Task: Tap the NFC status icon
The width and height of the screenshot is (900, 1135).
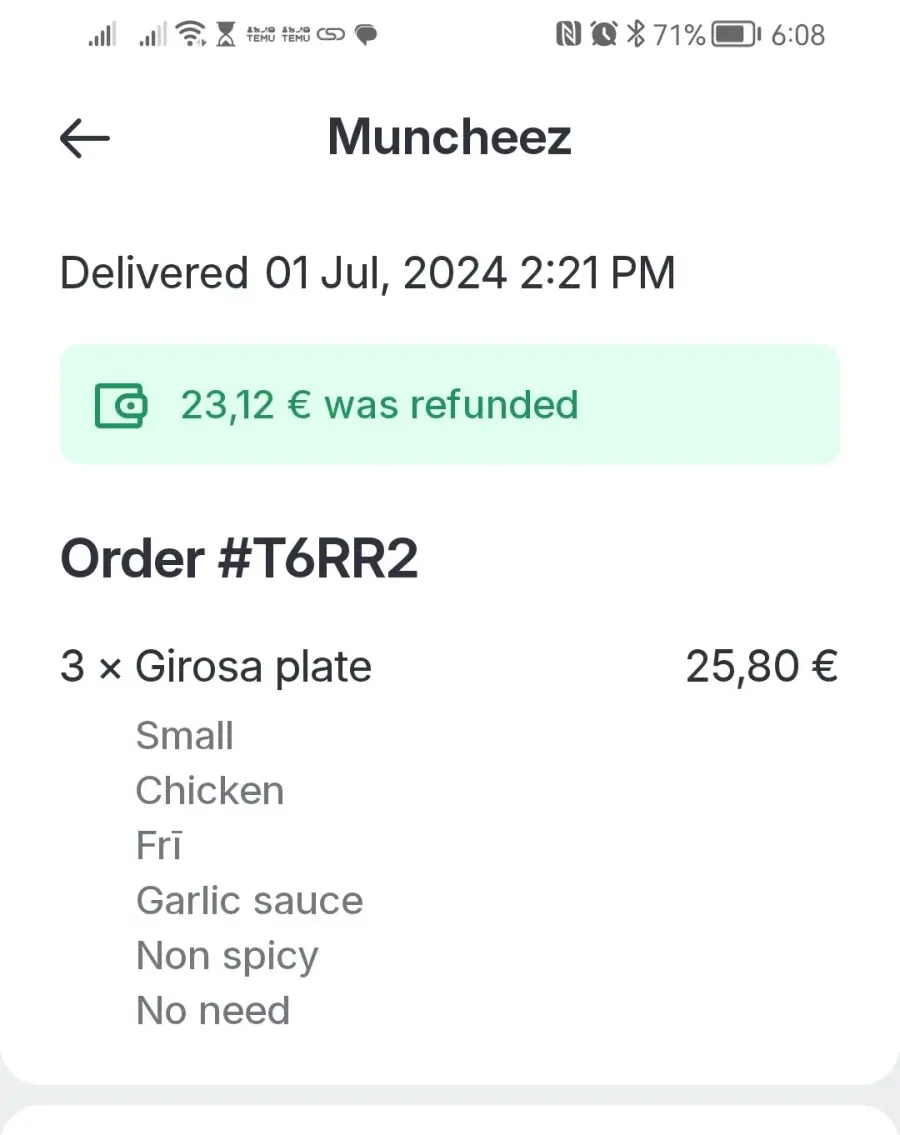Action: 568,34
